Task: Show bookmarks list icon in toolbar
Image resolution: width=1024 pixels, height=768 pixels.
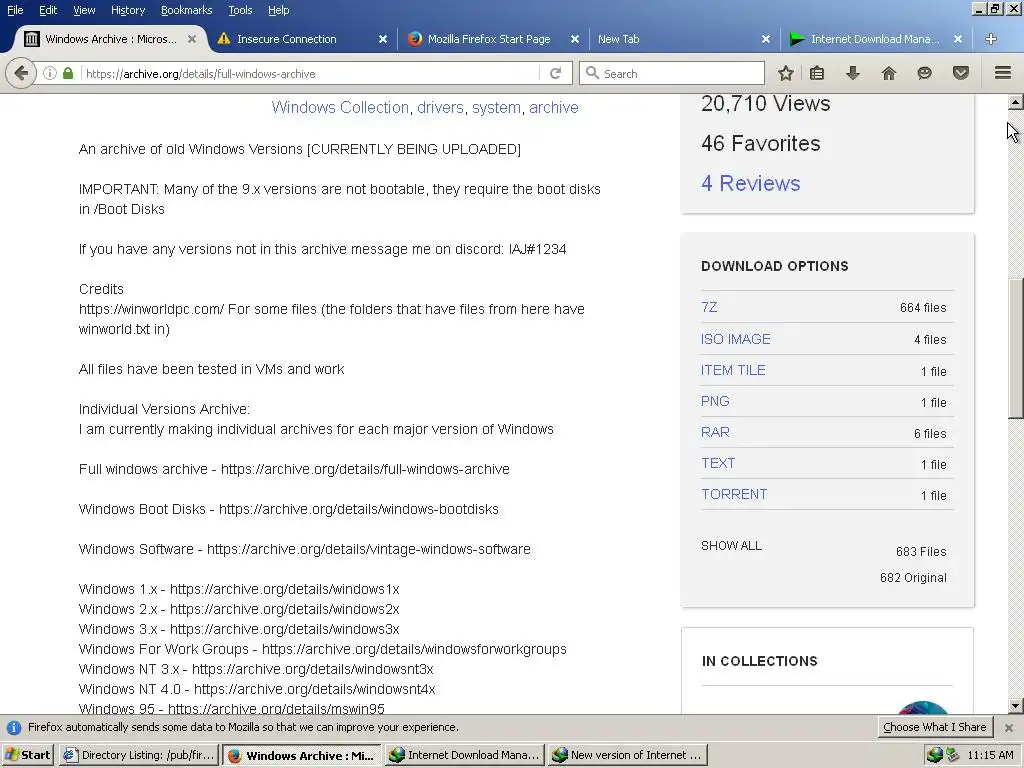Action: tap(817, 73)
